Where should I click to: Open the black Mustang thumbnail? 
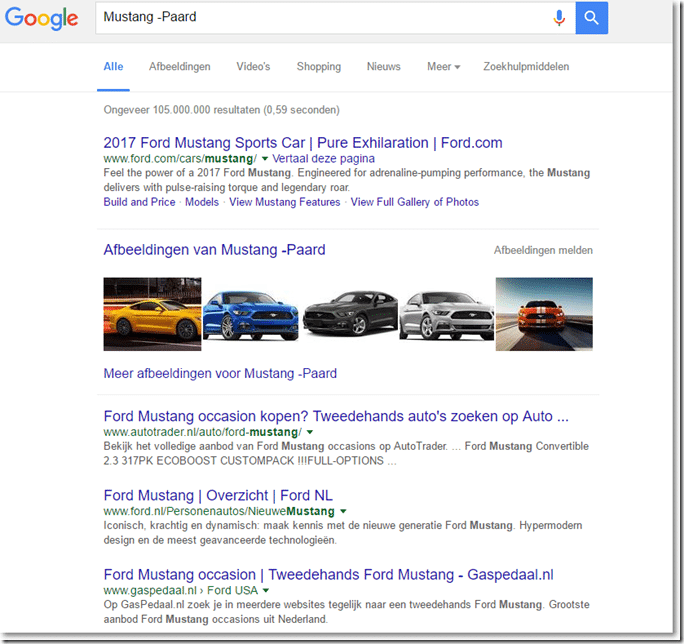(x=350, y=313)
